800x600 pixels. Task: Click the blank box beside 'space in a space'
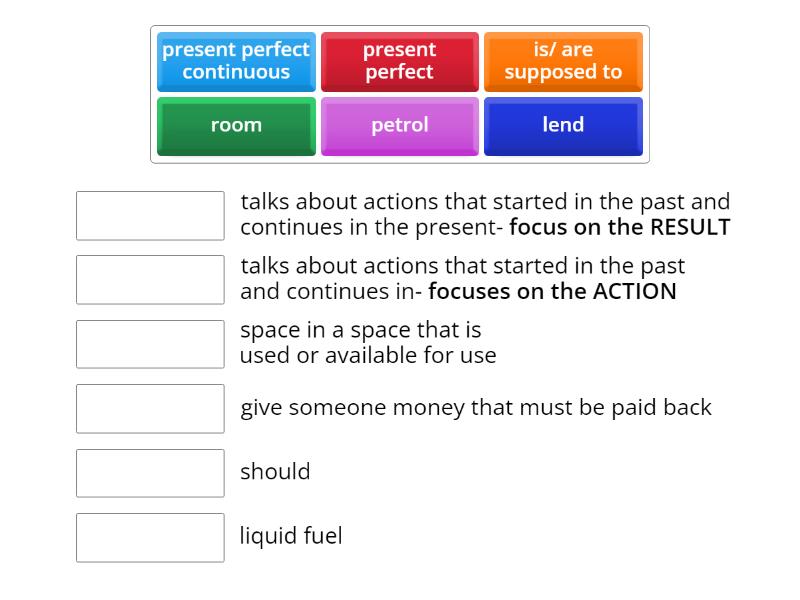coord(150,344)
